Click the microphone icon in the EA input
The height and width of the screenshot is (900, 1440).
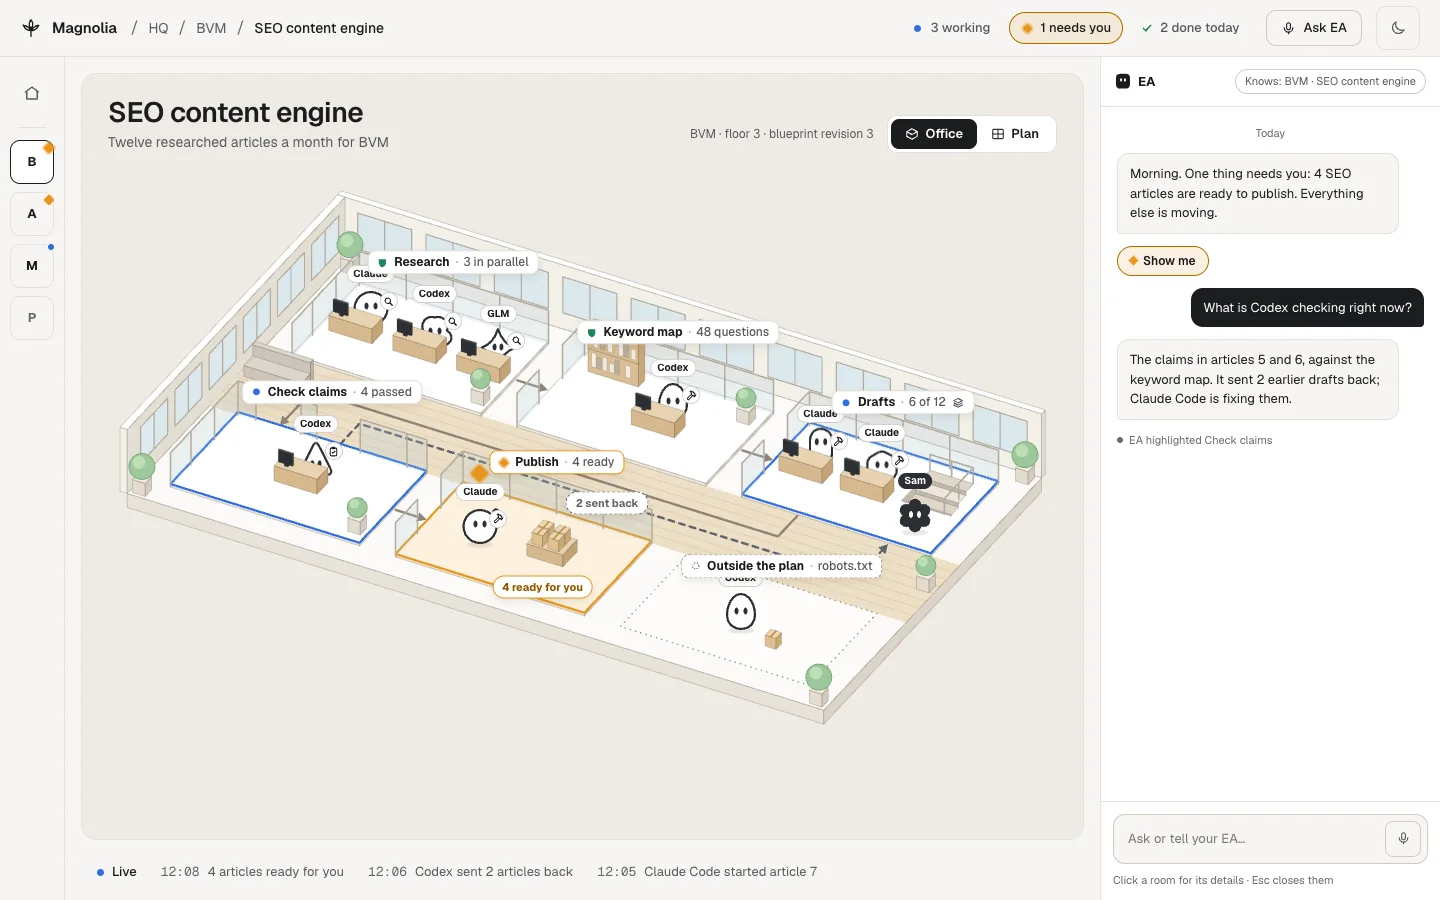coord(1403,839)
